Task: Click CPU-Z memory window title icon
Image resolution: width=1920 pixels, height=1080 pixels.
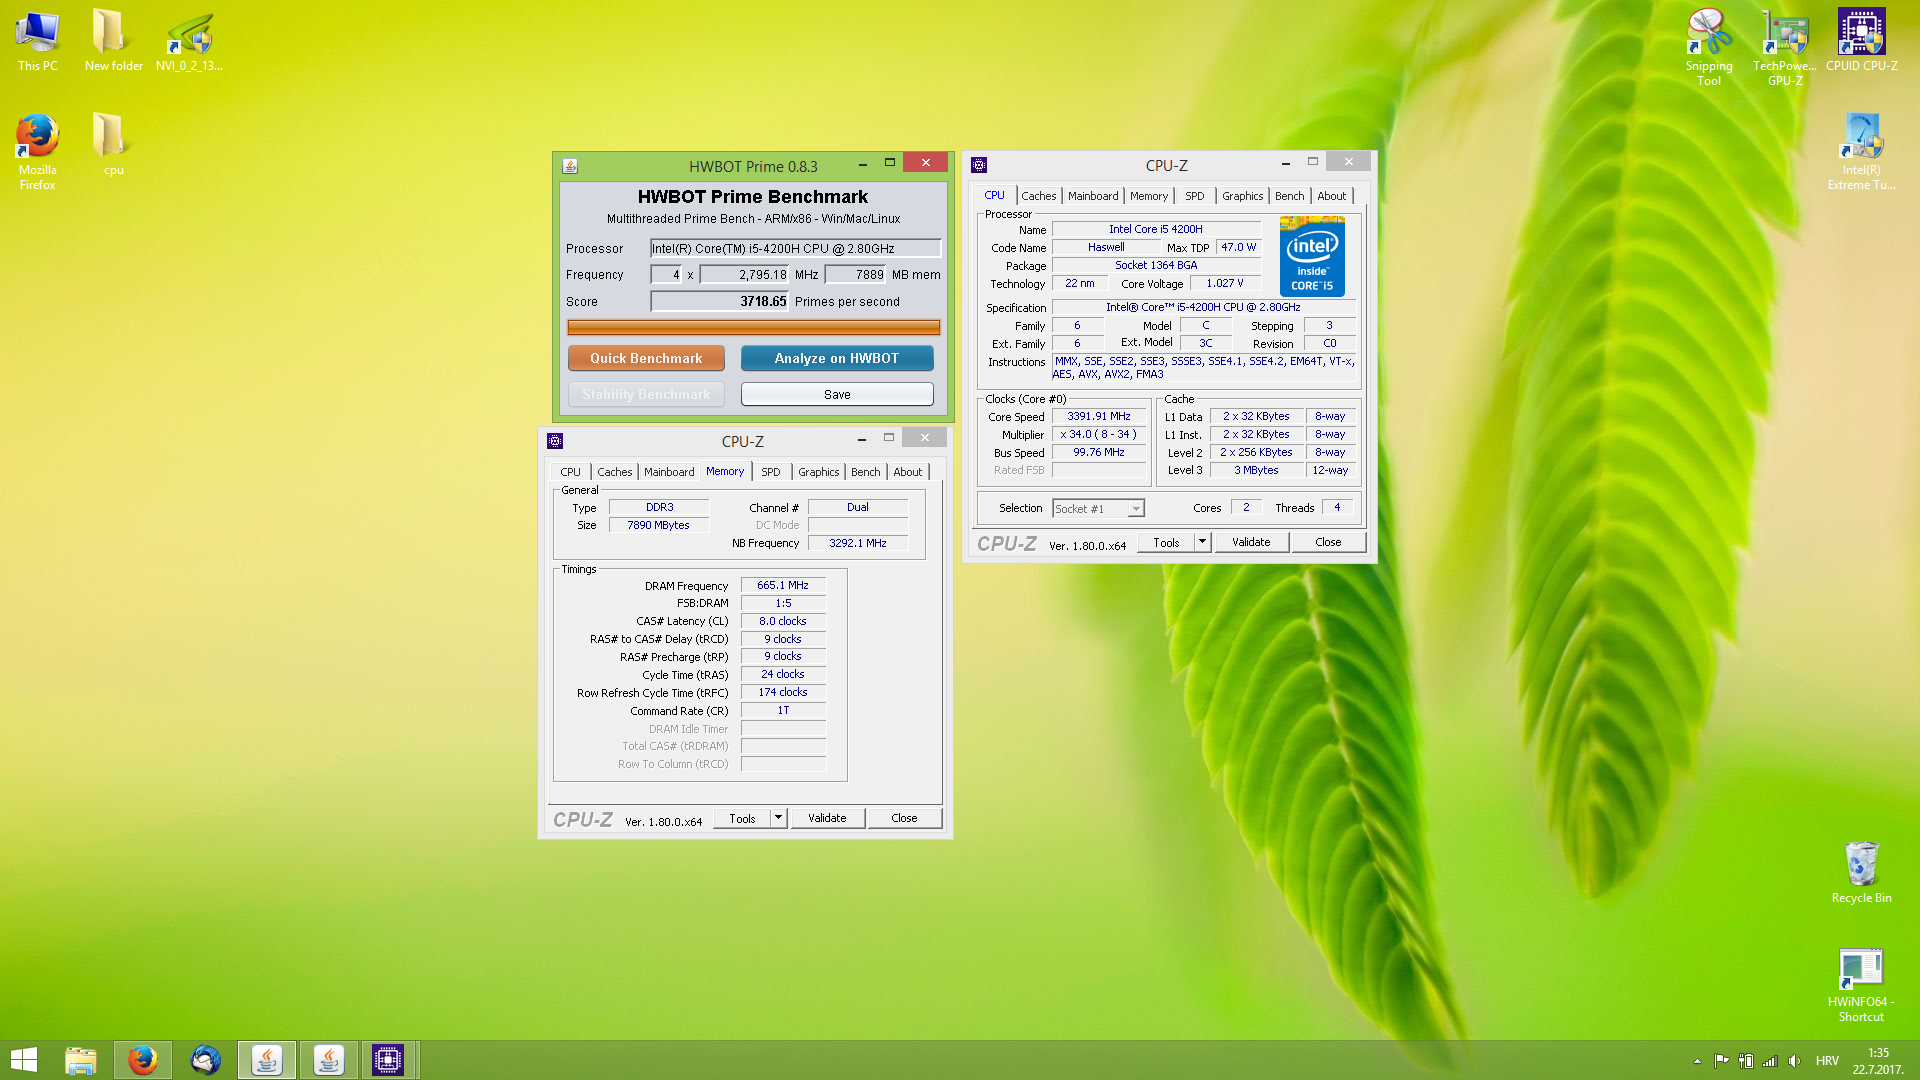Action: tap(555, 441)
